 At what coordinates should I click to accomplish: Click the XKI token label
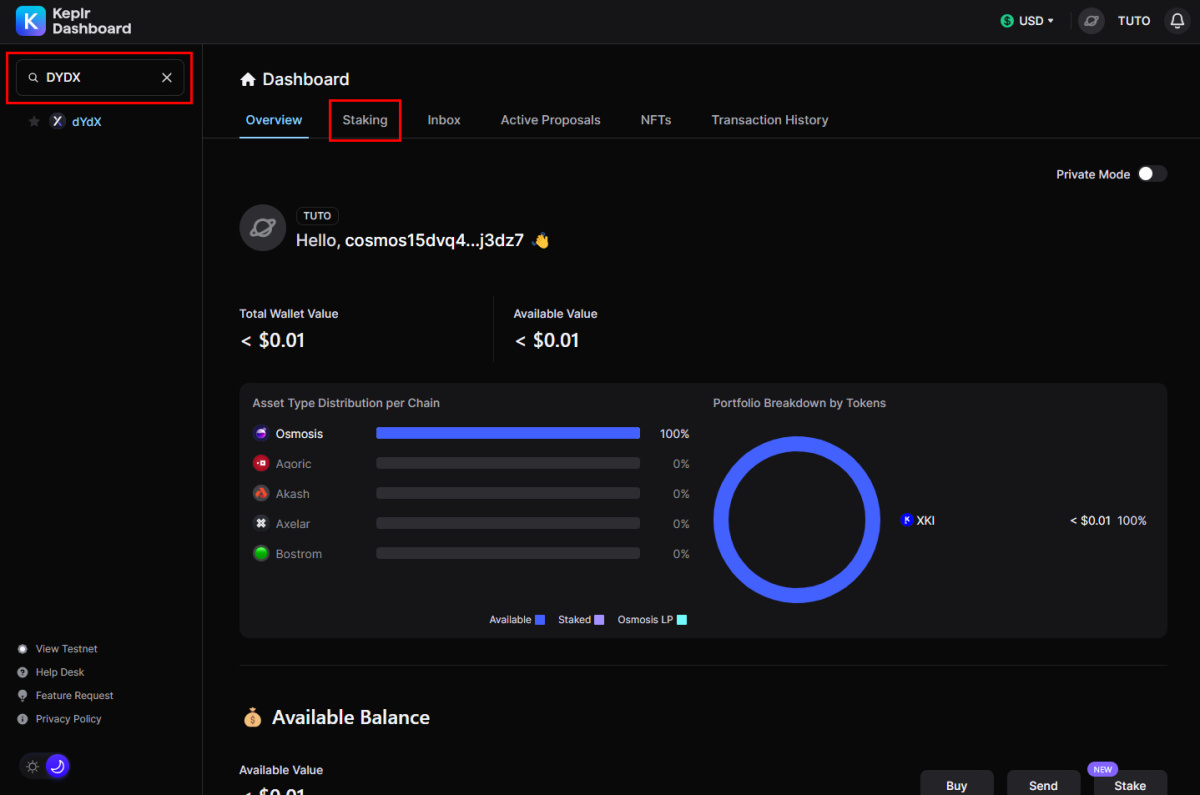click(x=926, y=520)
